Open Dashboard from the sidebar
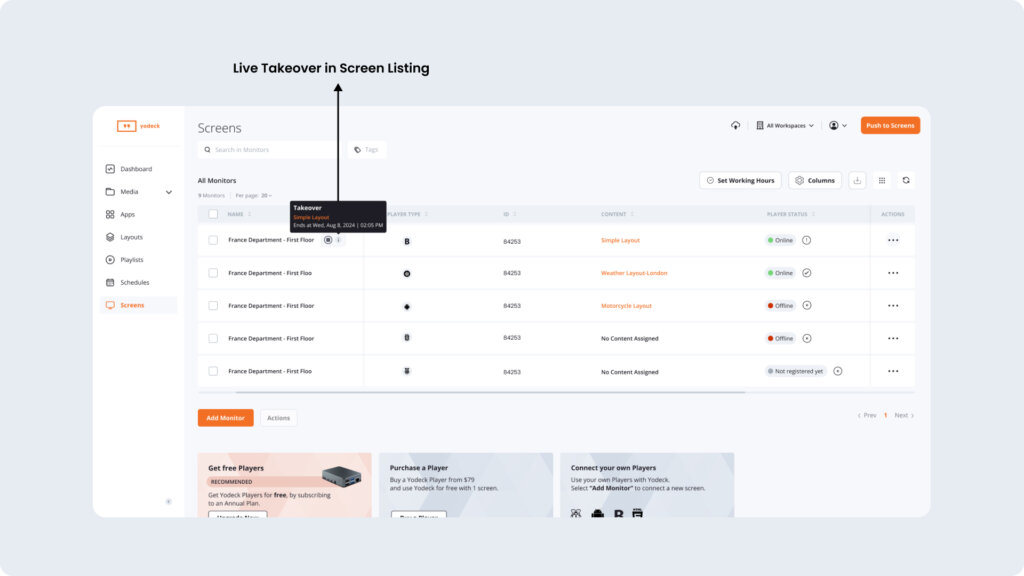The width and height of the screenshot is (1024, 576). 136,169
